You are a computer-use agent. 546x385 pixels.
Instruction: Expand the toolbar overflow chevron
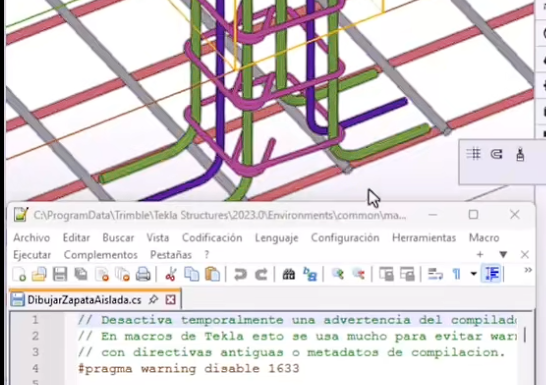(x=528, y=270)
